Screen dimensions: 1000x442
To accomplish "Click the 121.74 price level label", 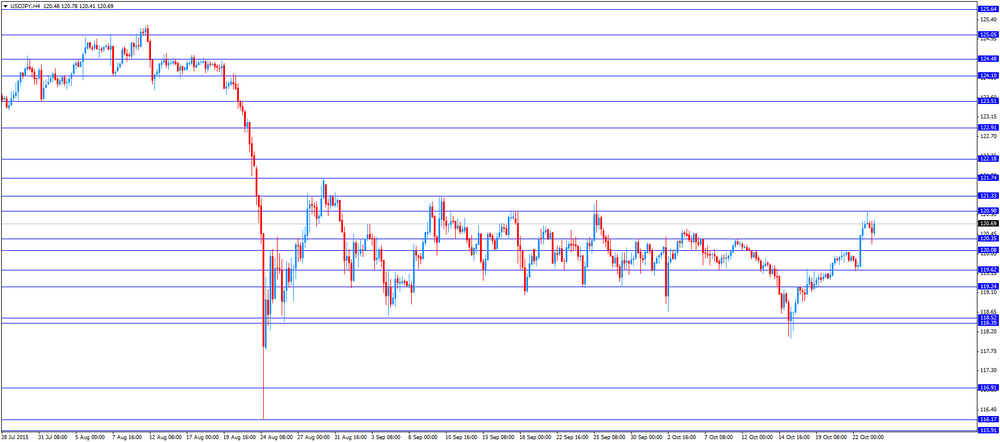I will 989,178.
